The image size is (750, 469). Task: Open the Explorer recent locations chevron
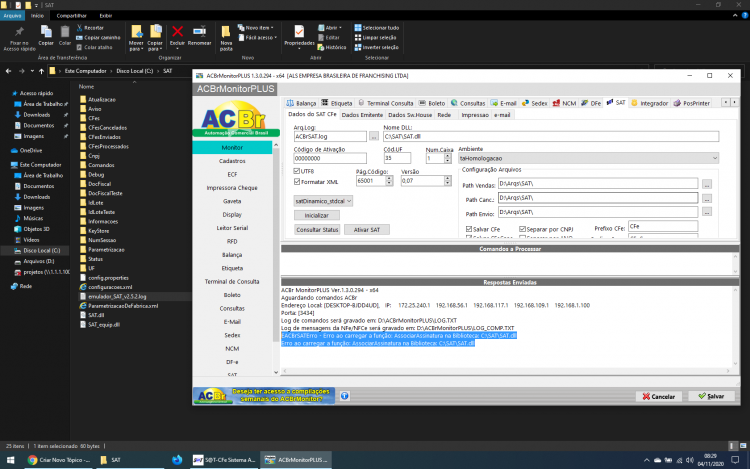(x=32, y=71)
